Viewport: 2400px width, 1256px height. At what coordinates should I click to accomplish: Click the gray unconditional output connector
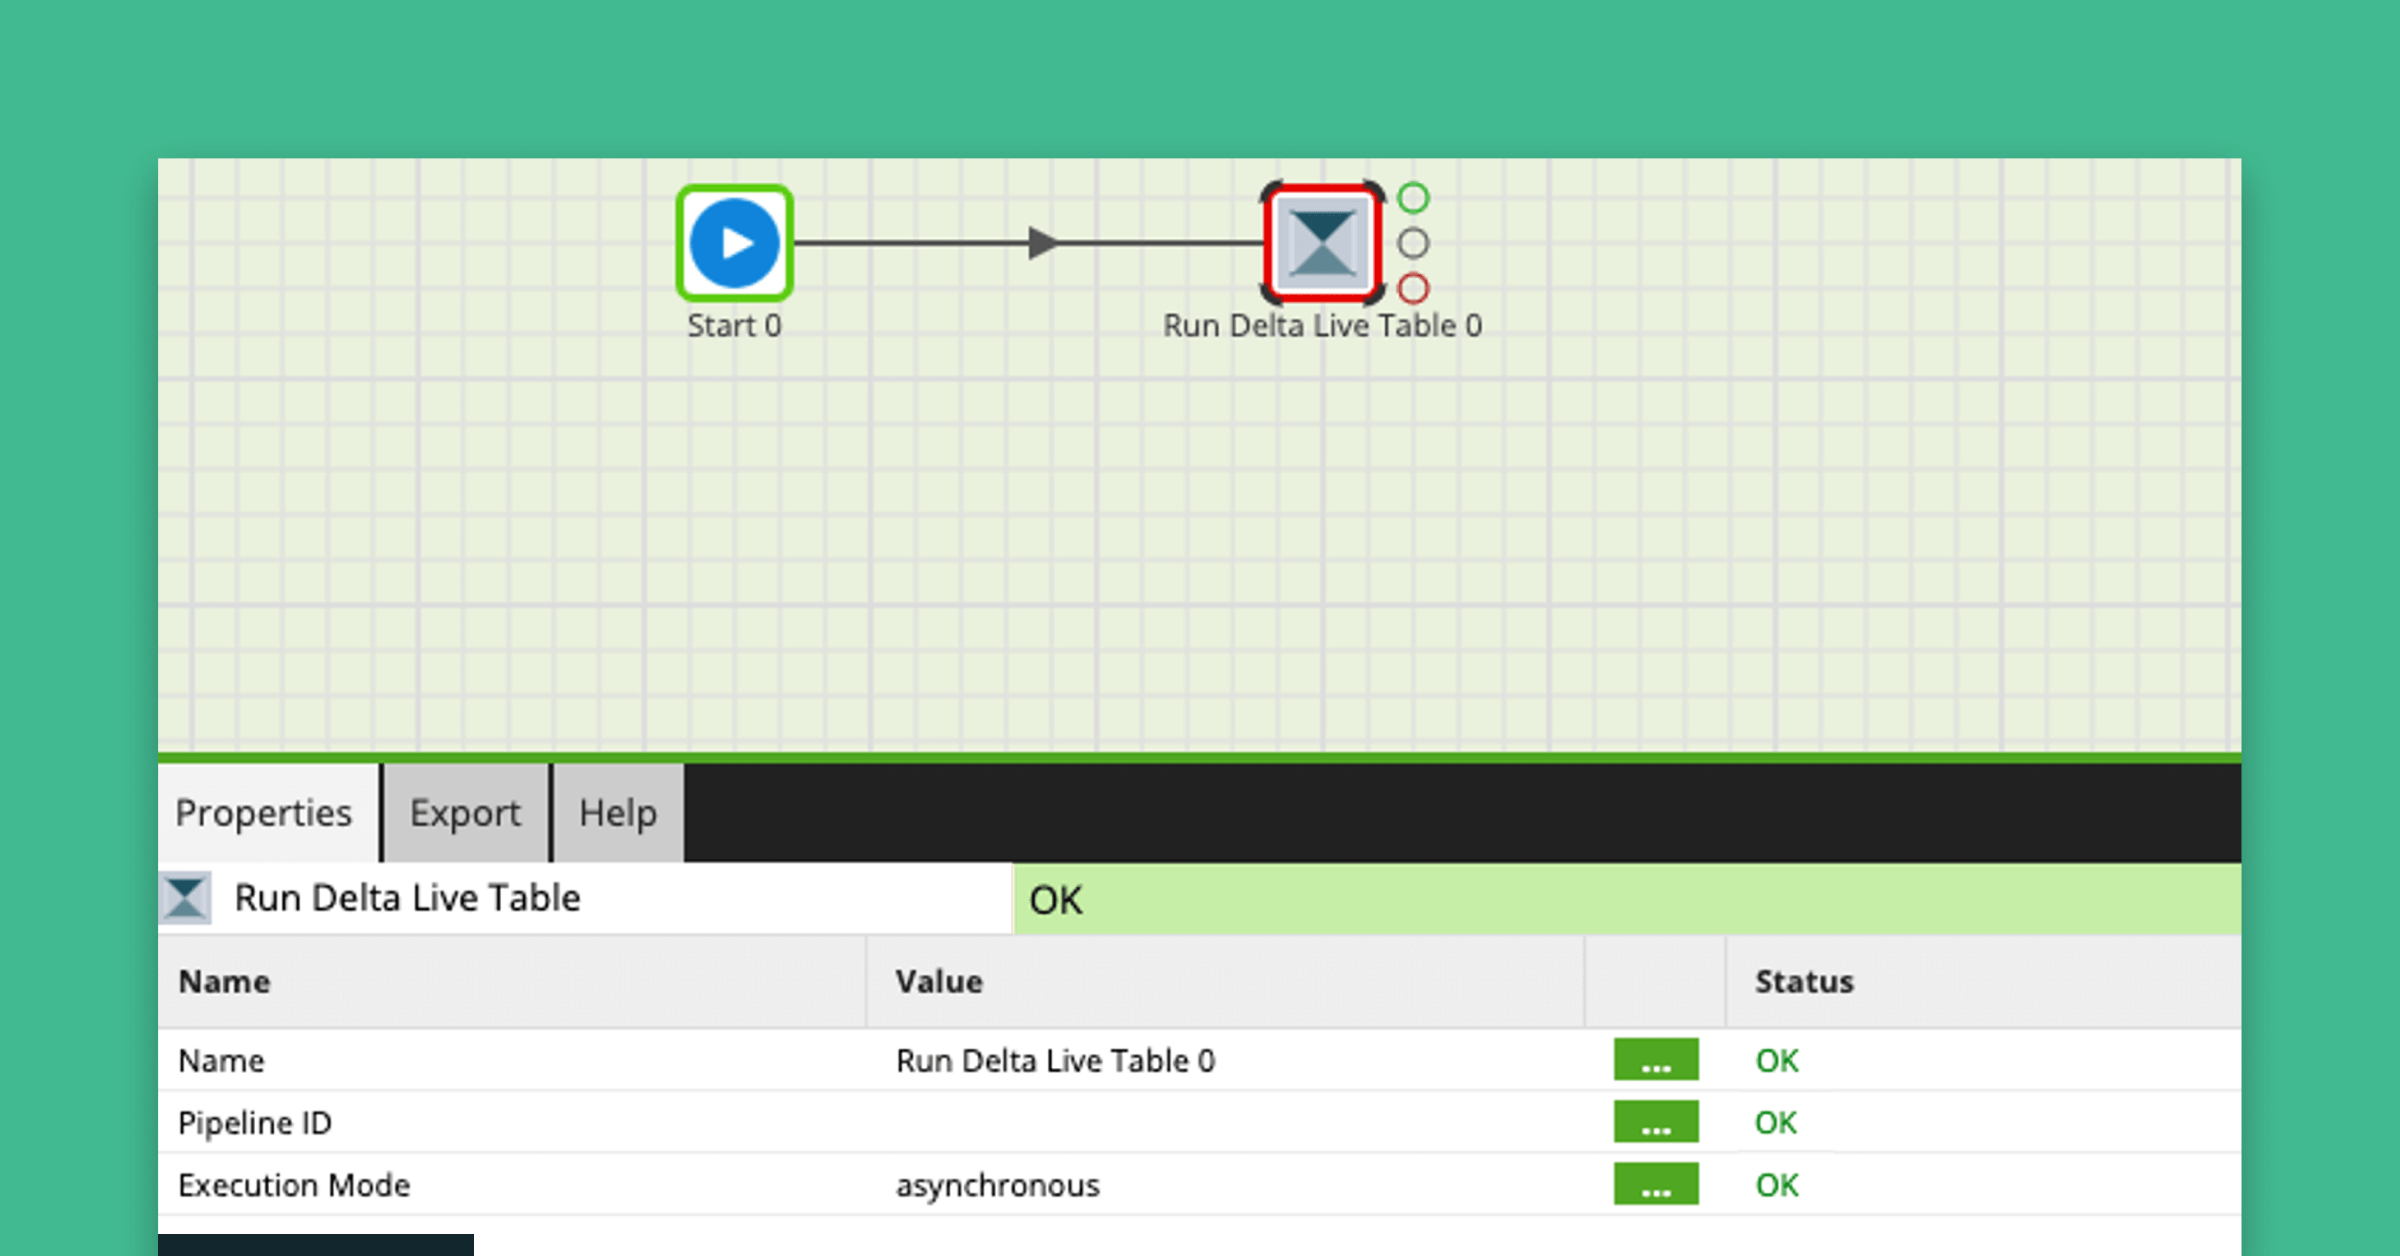[x=1413, y=243]
